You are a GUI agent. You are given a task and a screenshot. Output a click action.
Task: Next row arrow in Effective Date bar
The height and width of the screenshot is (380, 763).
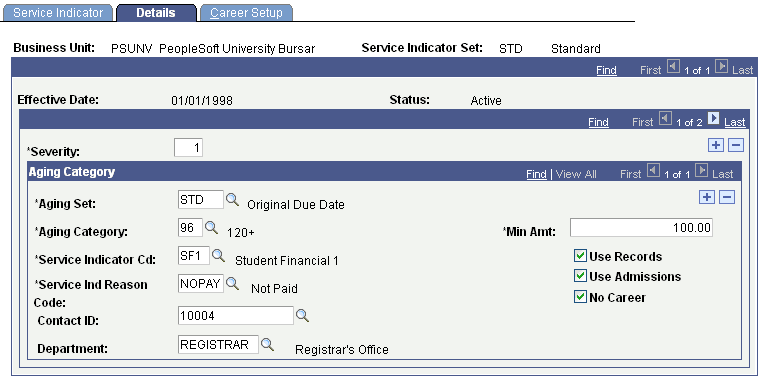[x=722, y=66]
